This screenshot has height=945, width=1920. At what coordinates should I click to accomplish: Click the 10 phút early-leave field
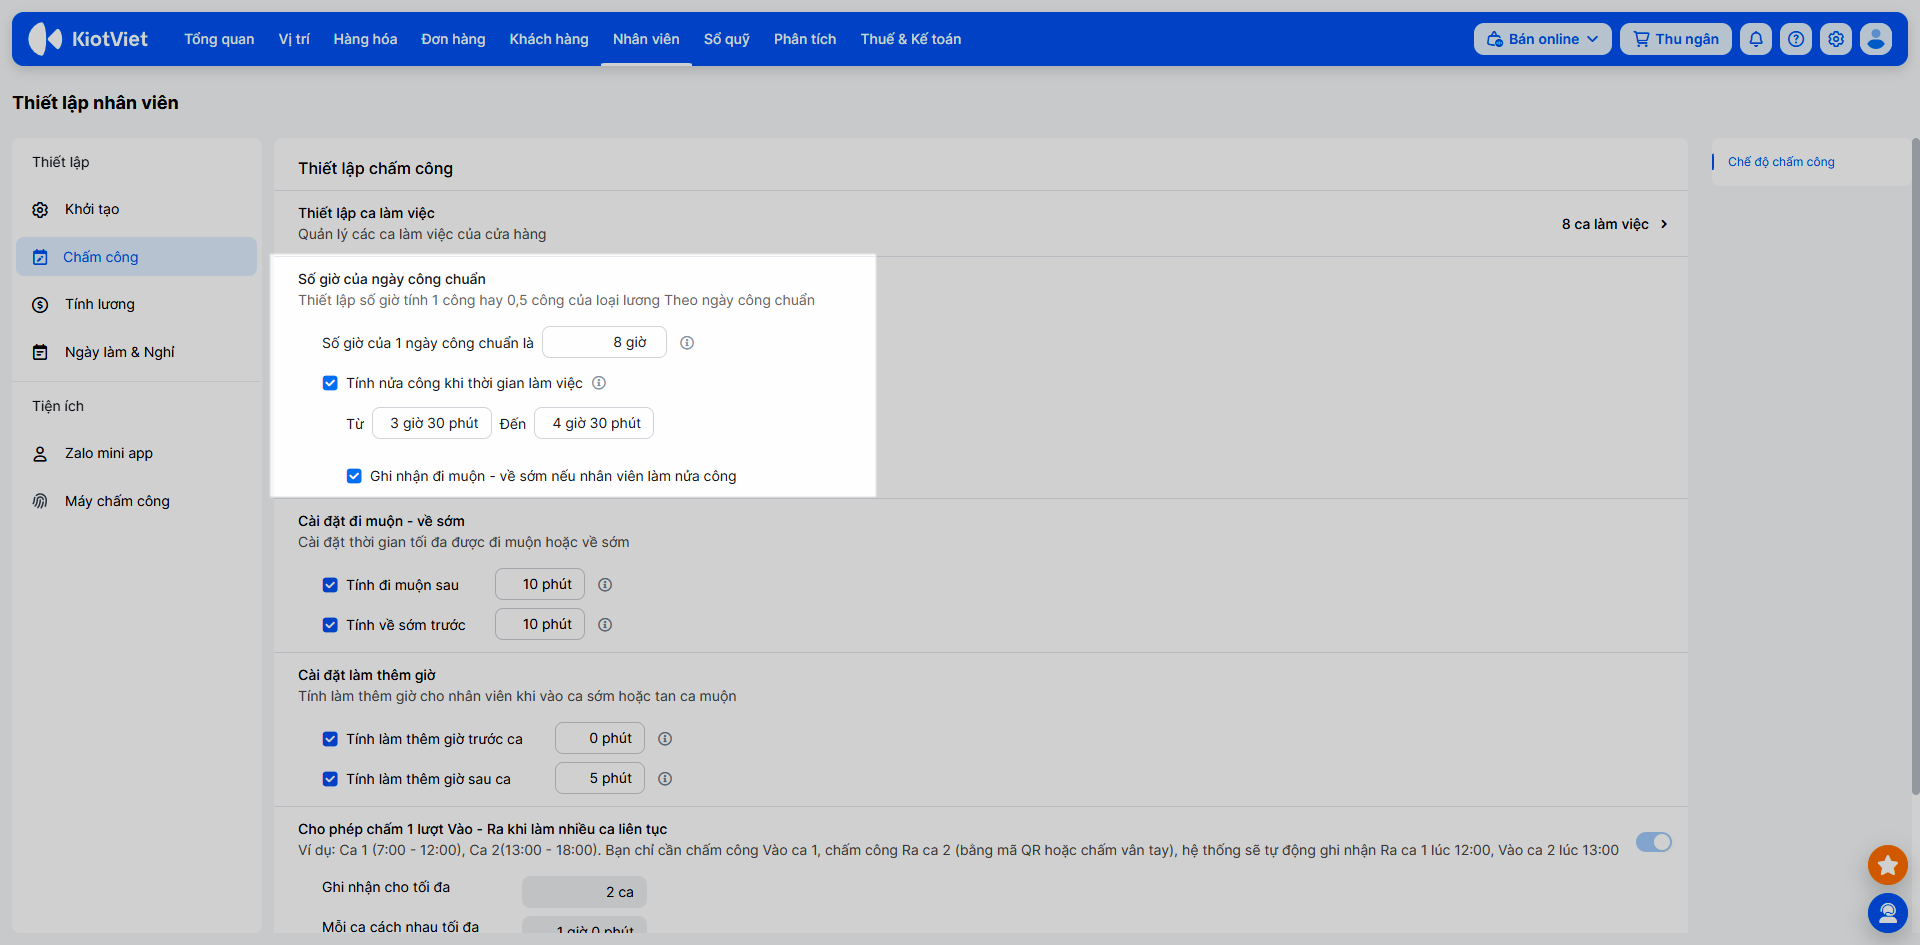click(540, 624)
